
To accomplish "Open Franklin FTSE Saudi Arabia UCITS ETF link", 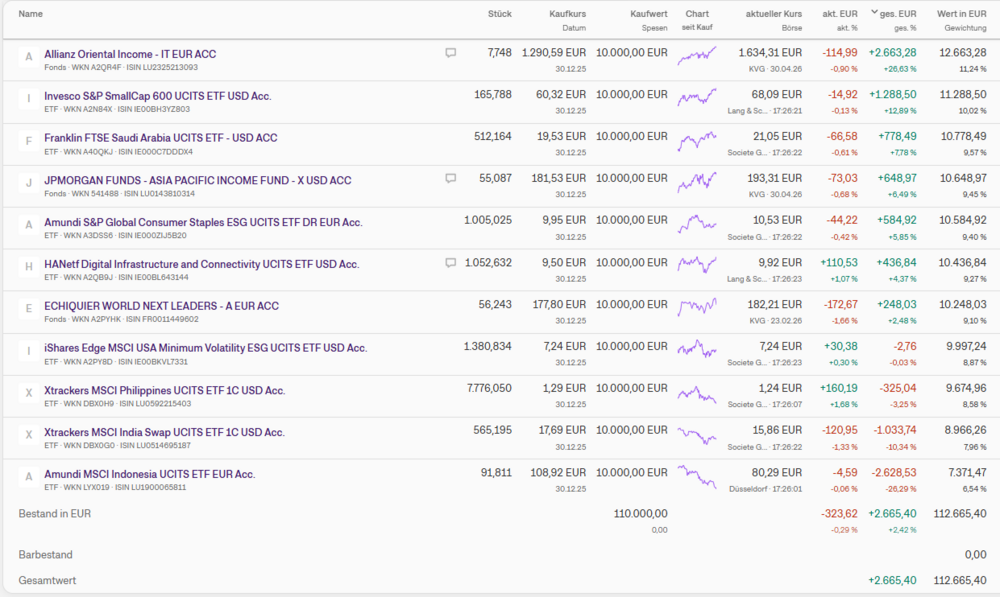I will click(x=161, y=138).
